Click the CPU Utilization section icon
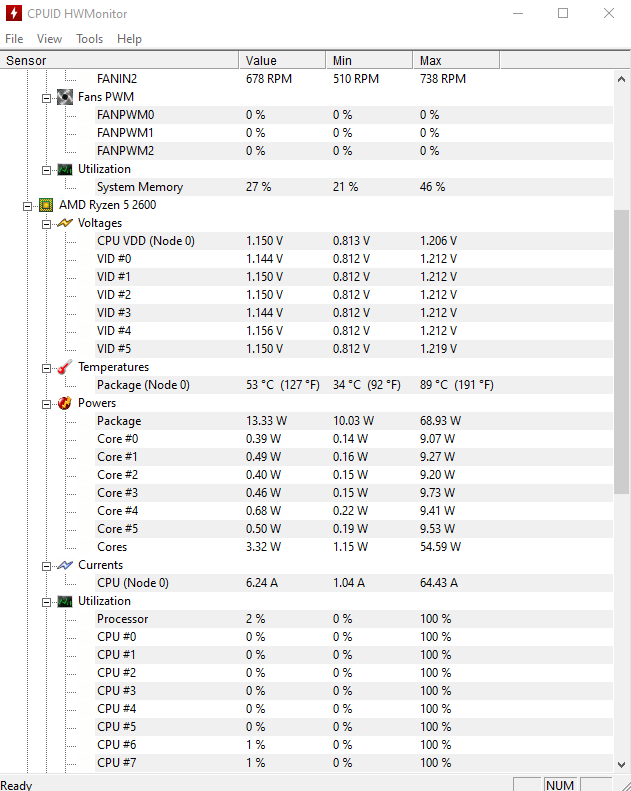The image size is (631, 791). (x=64, y=601)
